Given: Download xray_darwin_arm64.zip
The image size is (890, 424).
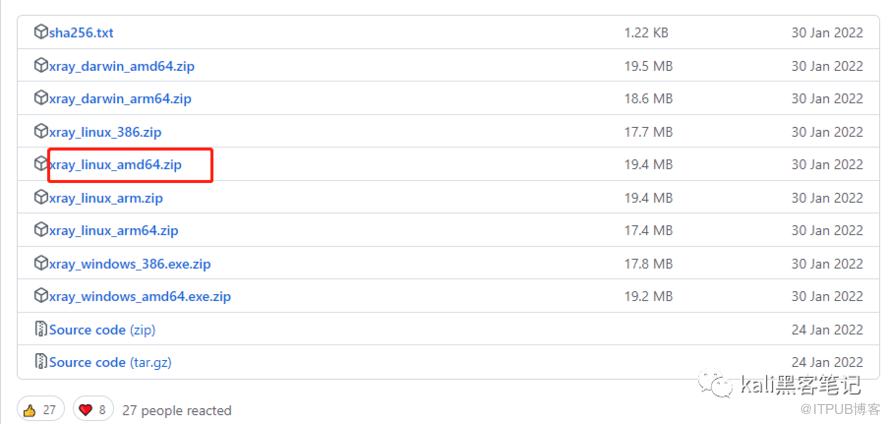Looking at the screenshot, I should click(x=120, y=99).
